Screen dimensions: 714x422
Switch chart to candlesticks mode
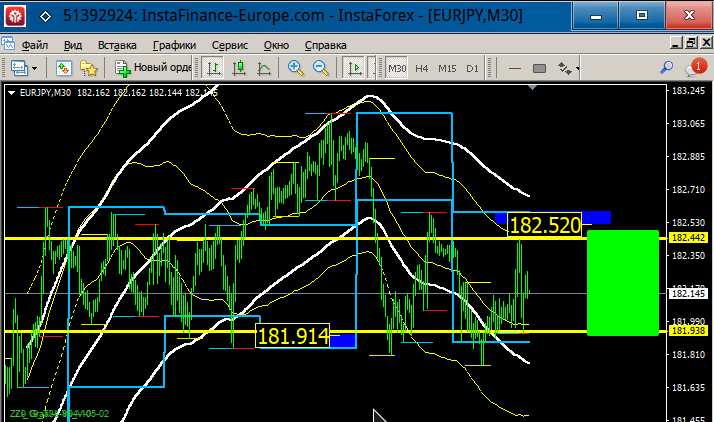pyautogui.click(x=239, y=68)
